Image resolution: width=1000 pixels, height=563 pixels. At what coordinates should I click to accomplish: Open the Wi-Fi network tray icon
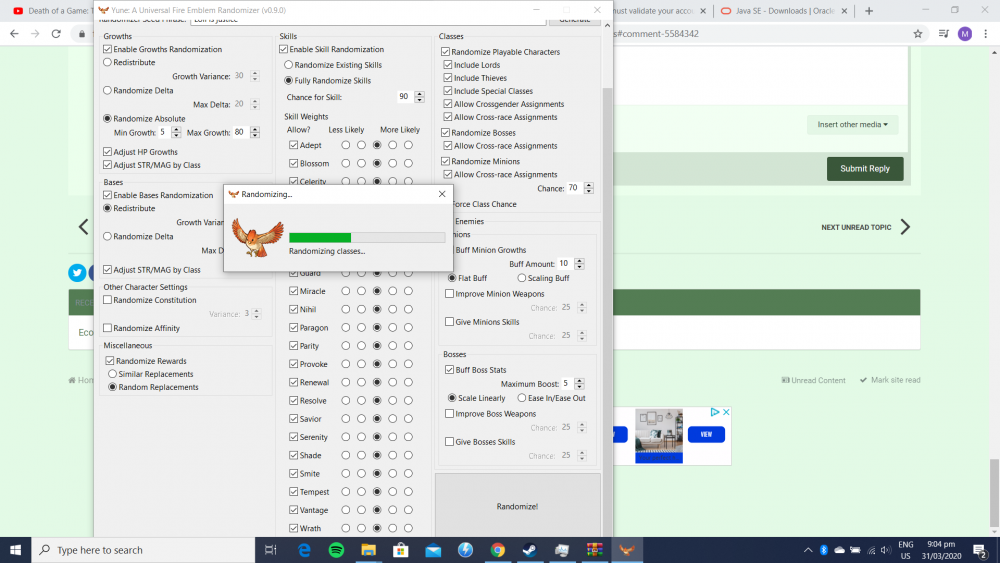(x=871, y=550)
